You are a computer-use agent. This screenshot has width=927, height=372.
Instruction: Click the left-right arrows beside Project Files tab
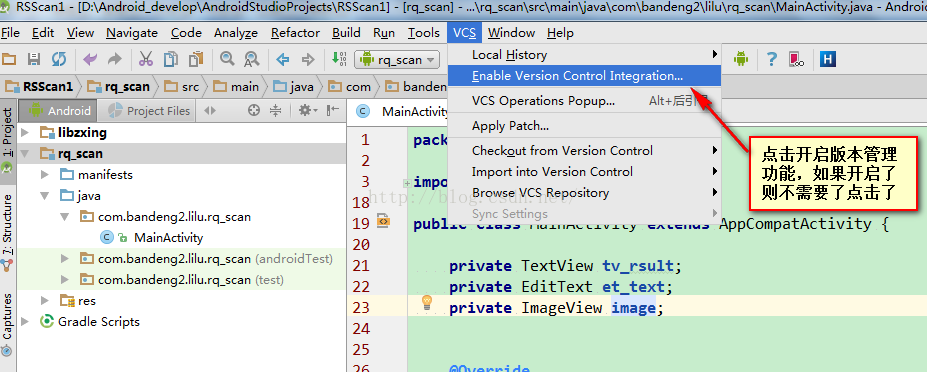click(209, 111)
